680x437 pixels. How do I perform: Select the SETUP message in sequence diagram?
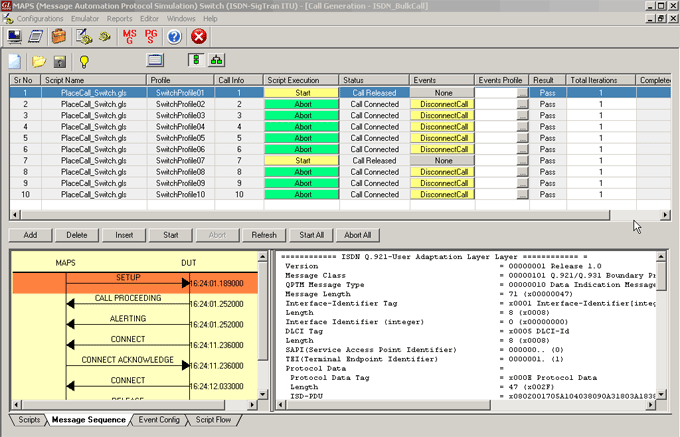coord(135,283)
